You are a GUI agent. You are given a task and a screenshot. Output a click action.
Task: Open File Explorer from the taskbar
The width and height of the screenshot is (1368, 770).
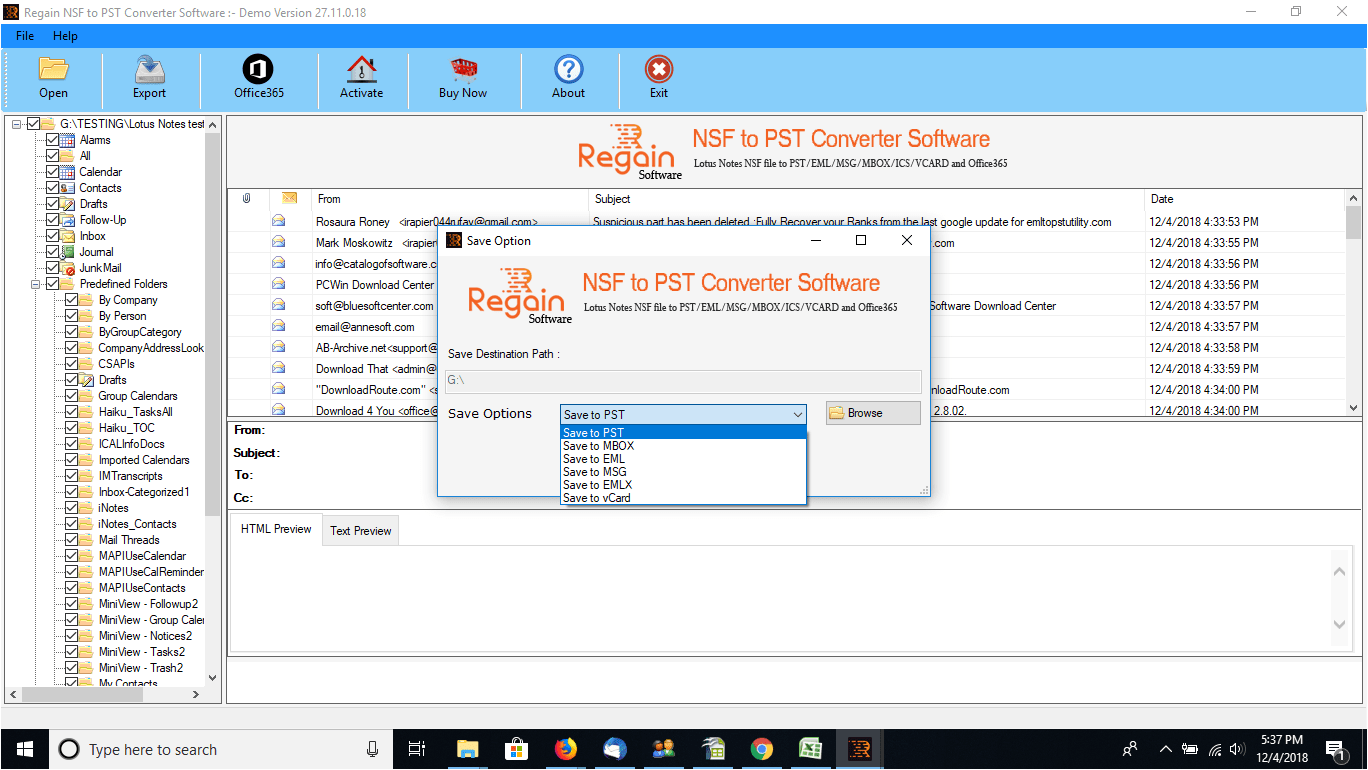click(467, 749)
